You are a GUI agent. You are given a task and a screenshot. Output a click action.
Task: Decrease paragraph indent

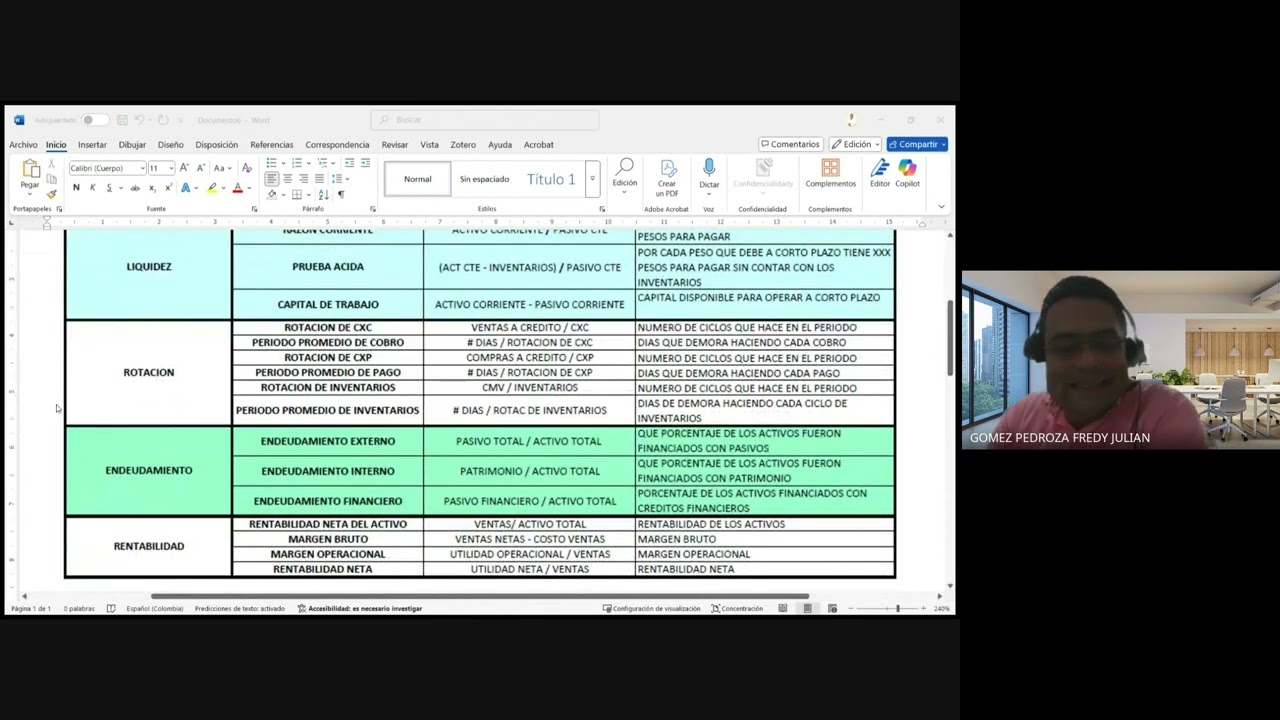click(349, 163)
